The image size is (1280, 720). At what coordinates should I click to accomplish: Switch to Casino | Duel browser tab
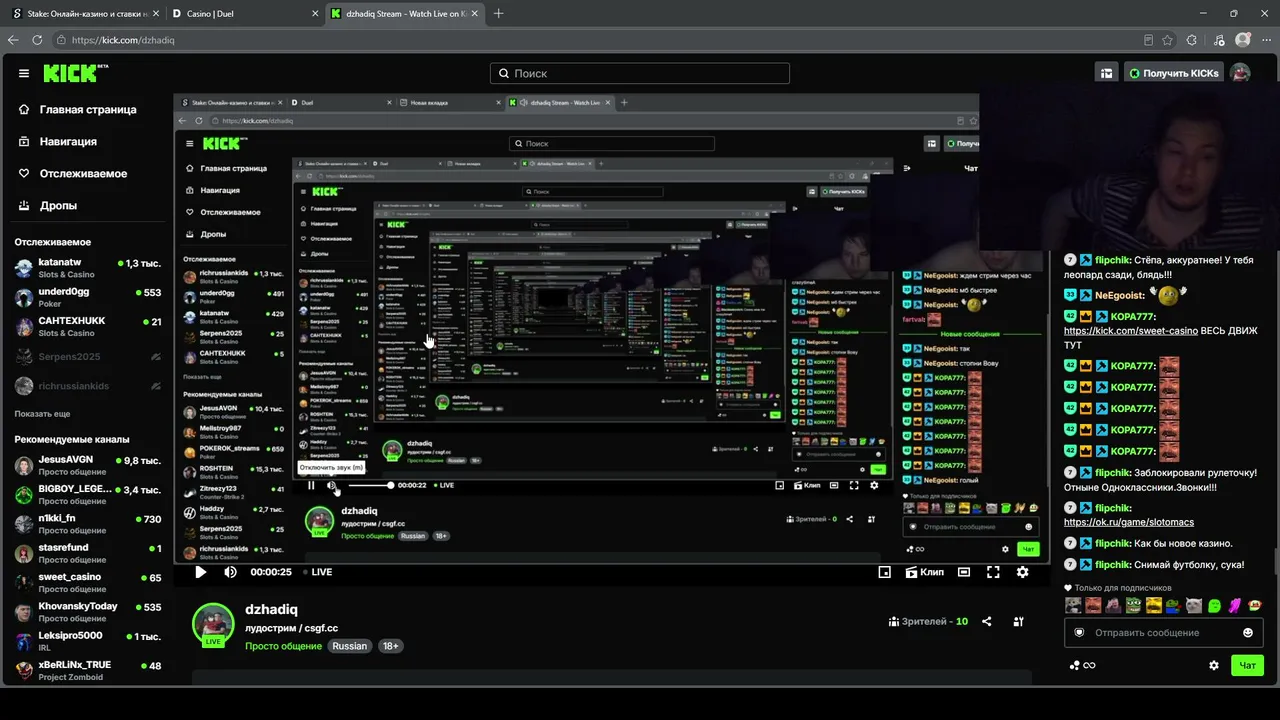tap(244, 14)
